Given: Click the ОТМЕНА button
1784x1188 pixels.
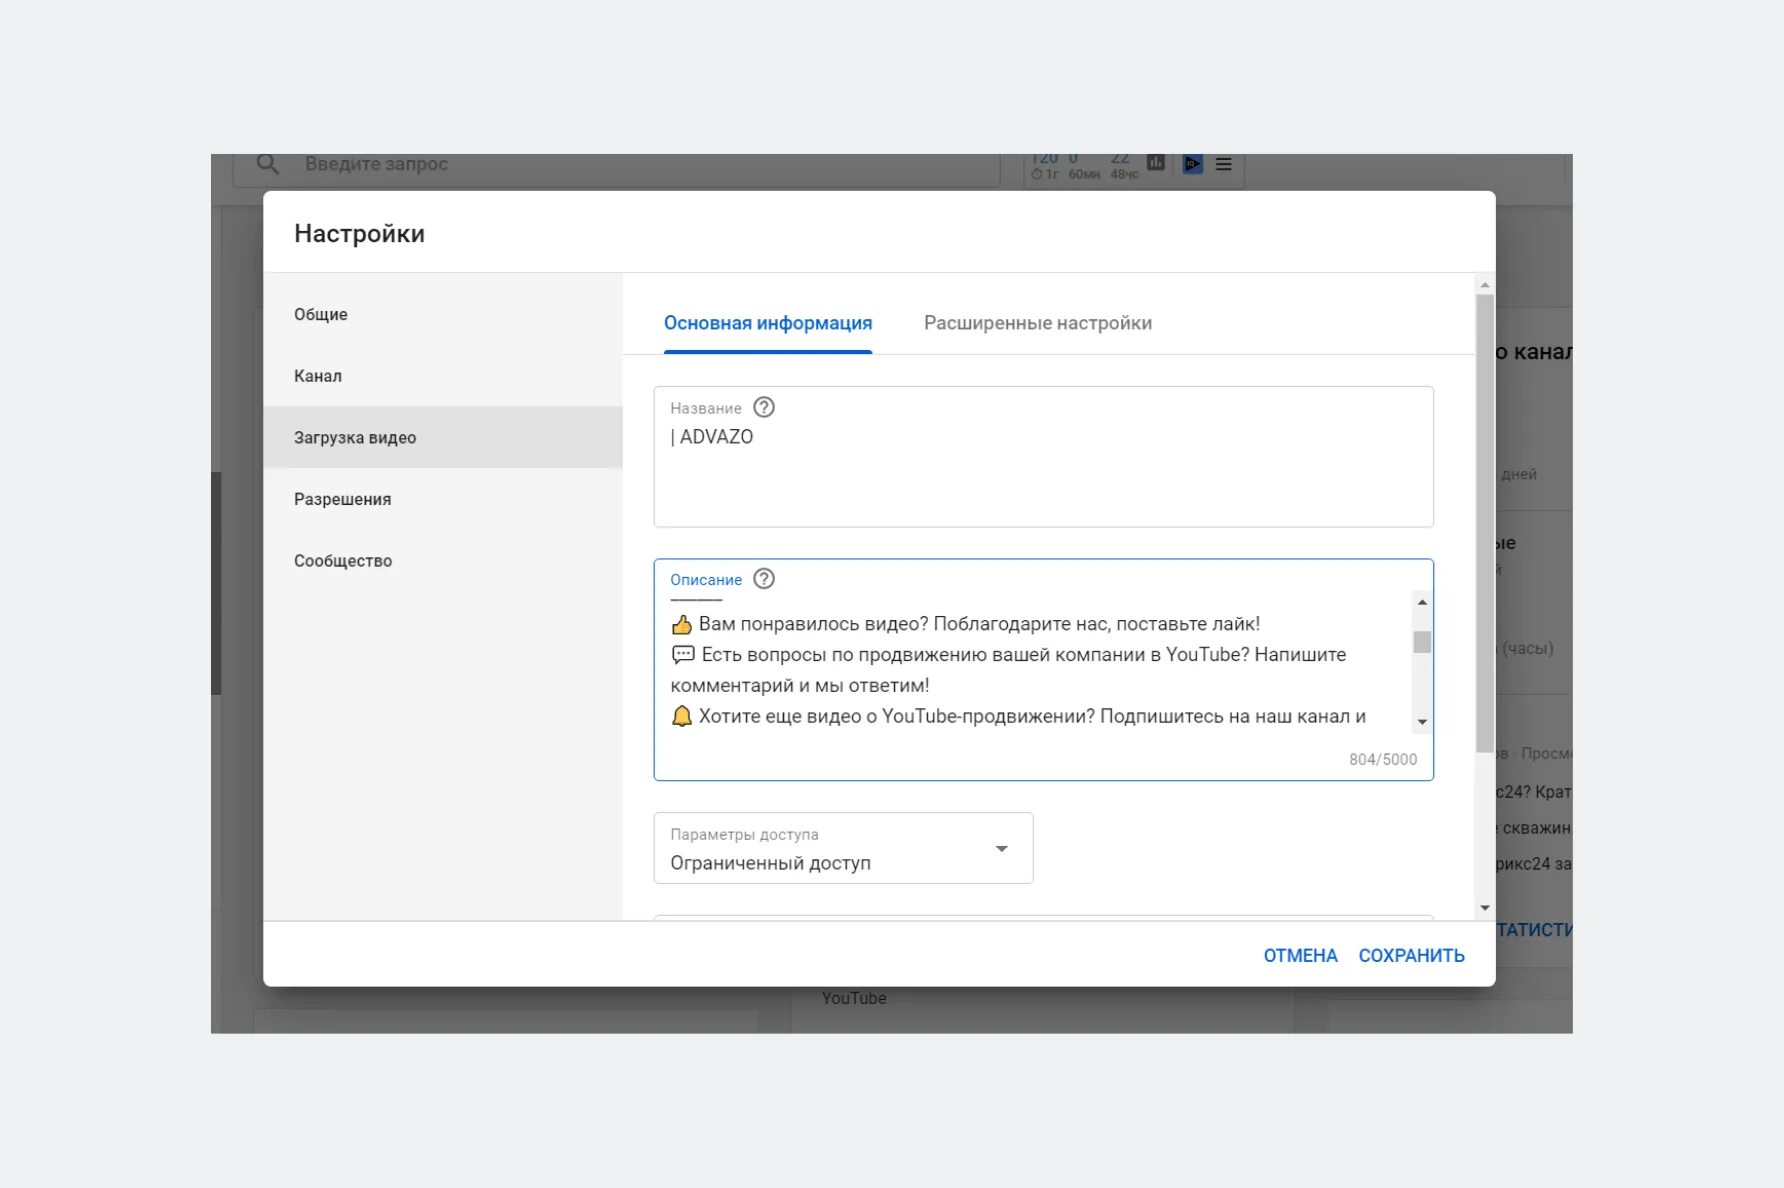Looking at the screenshot, I should [x=1300, y=955].
